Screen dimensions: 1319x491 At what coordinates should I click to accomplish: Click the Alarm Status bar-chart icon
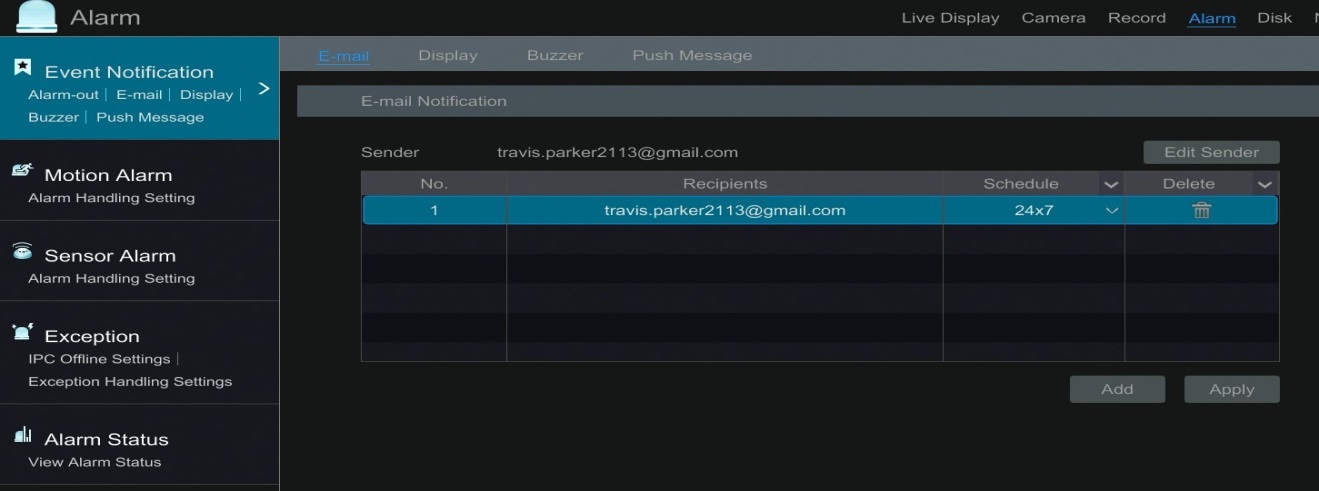pos(22,436)
